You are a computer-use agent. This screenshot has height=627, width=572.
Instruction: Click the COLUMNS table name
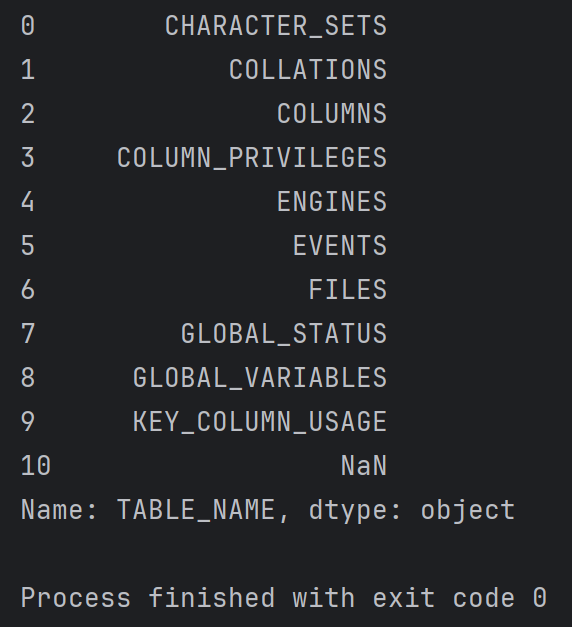point(332,114)
